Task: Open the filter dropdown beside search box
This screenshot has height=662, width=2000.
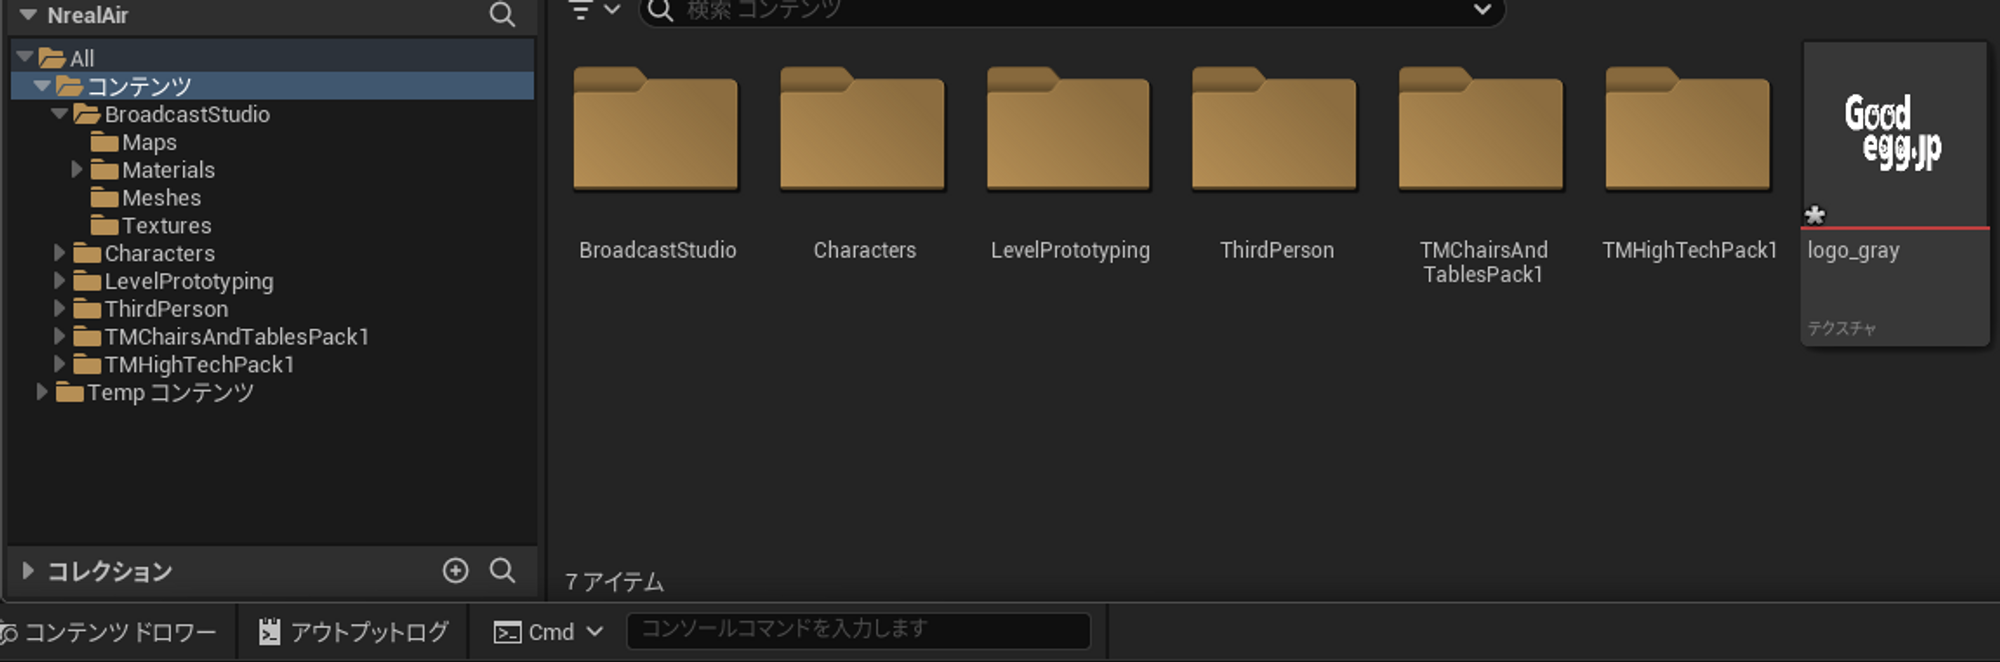Action: (595, 10)
